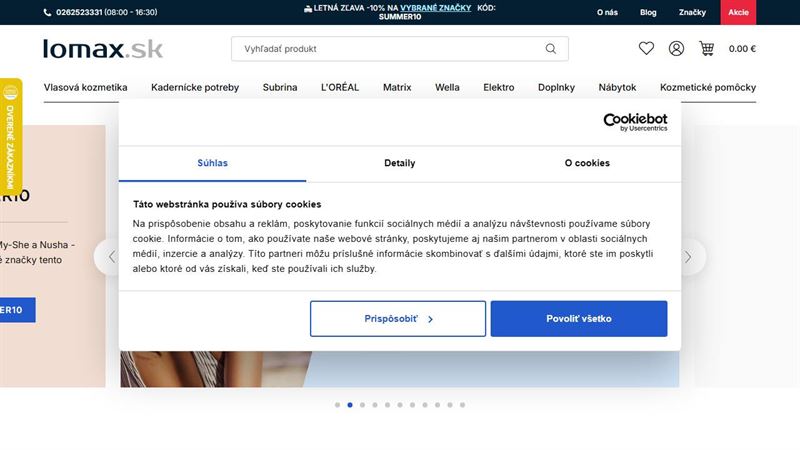
Task: Open the O nás link
Action: coord(607,12)
